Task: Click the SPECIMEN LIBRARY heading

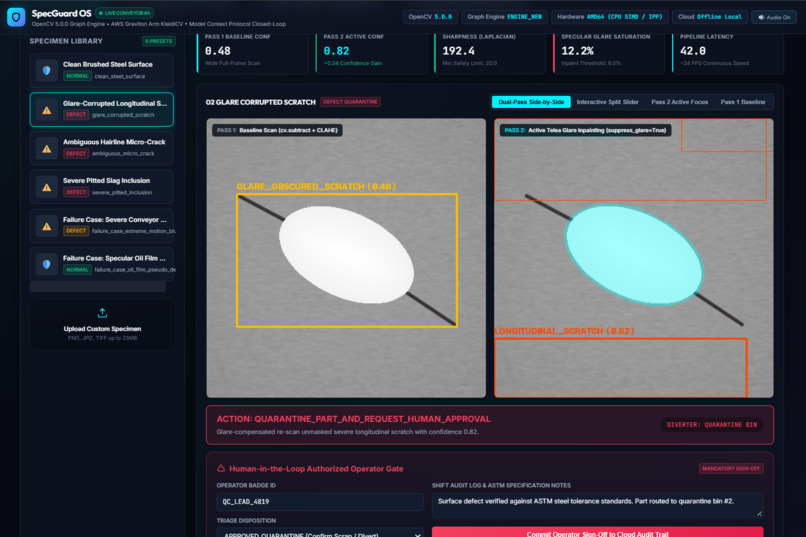Action: (66, 41)
